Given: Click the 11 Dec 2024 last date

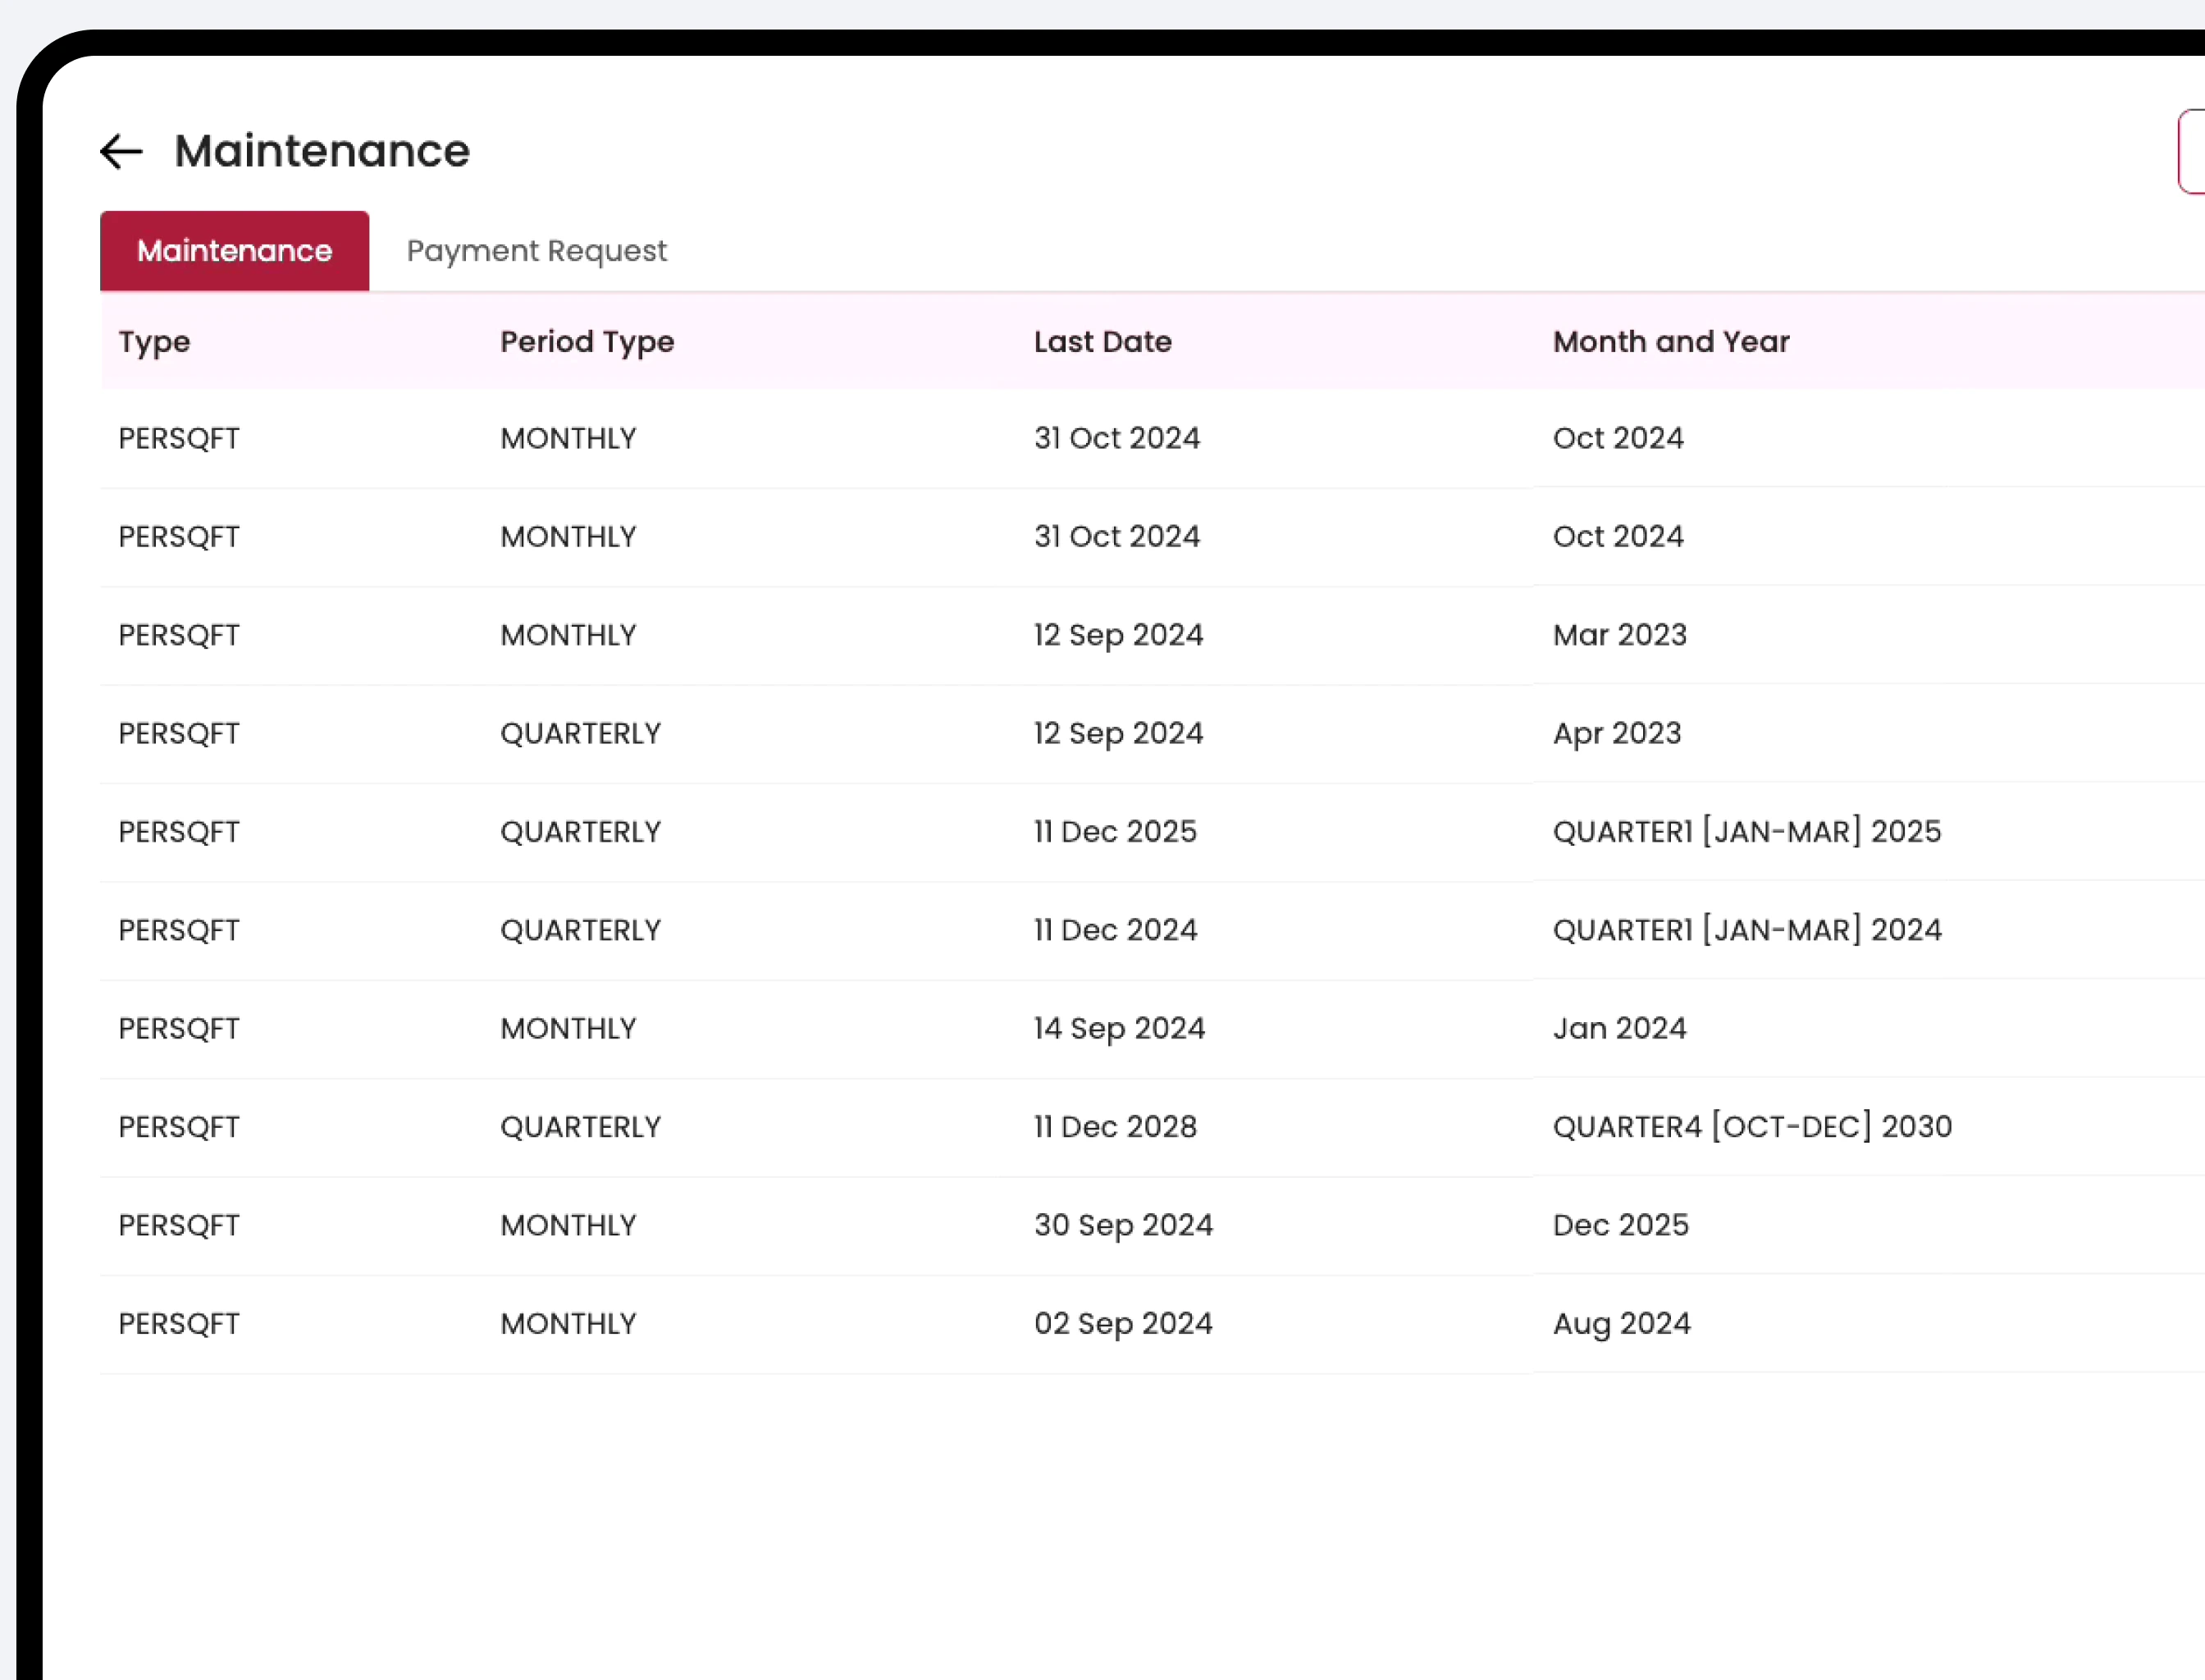Looking at the screenshot, I should (x=1115, y=930).
